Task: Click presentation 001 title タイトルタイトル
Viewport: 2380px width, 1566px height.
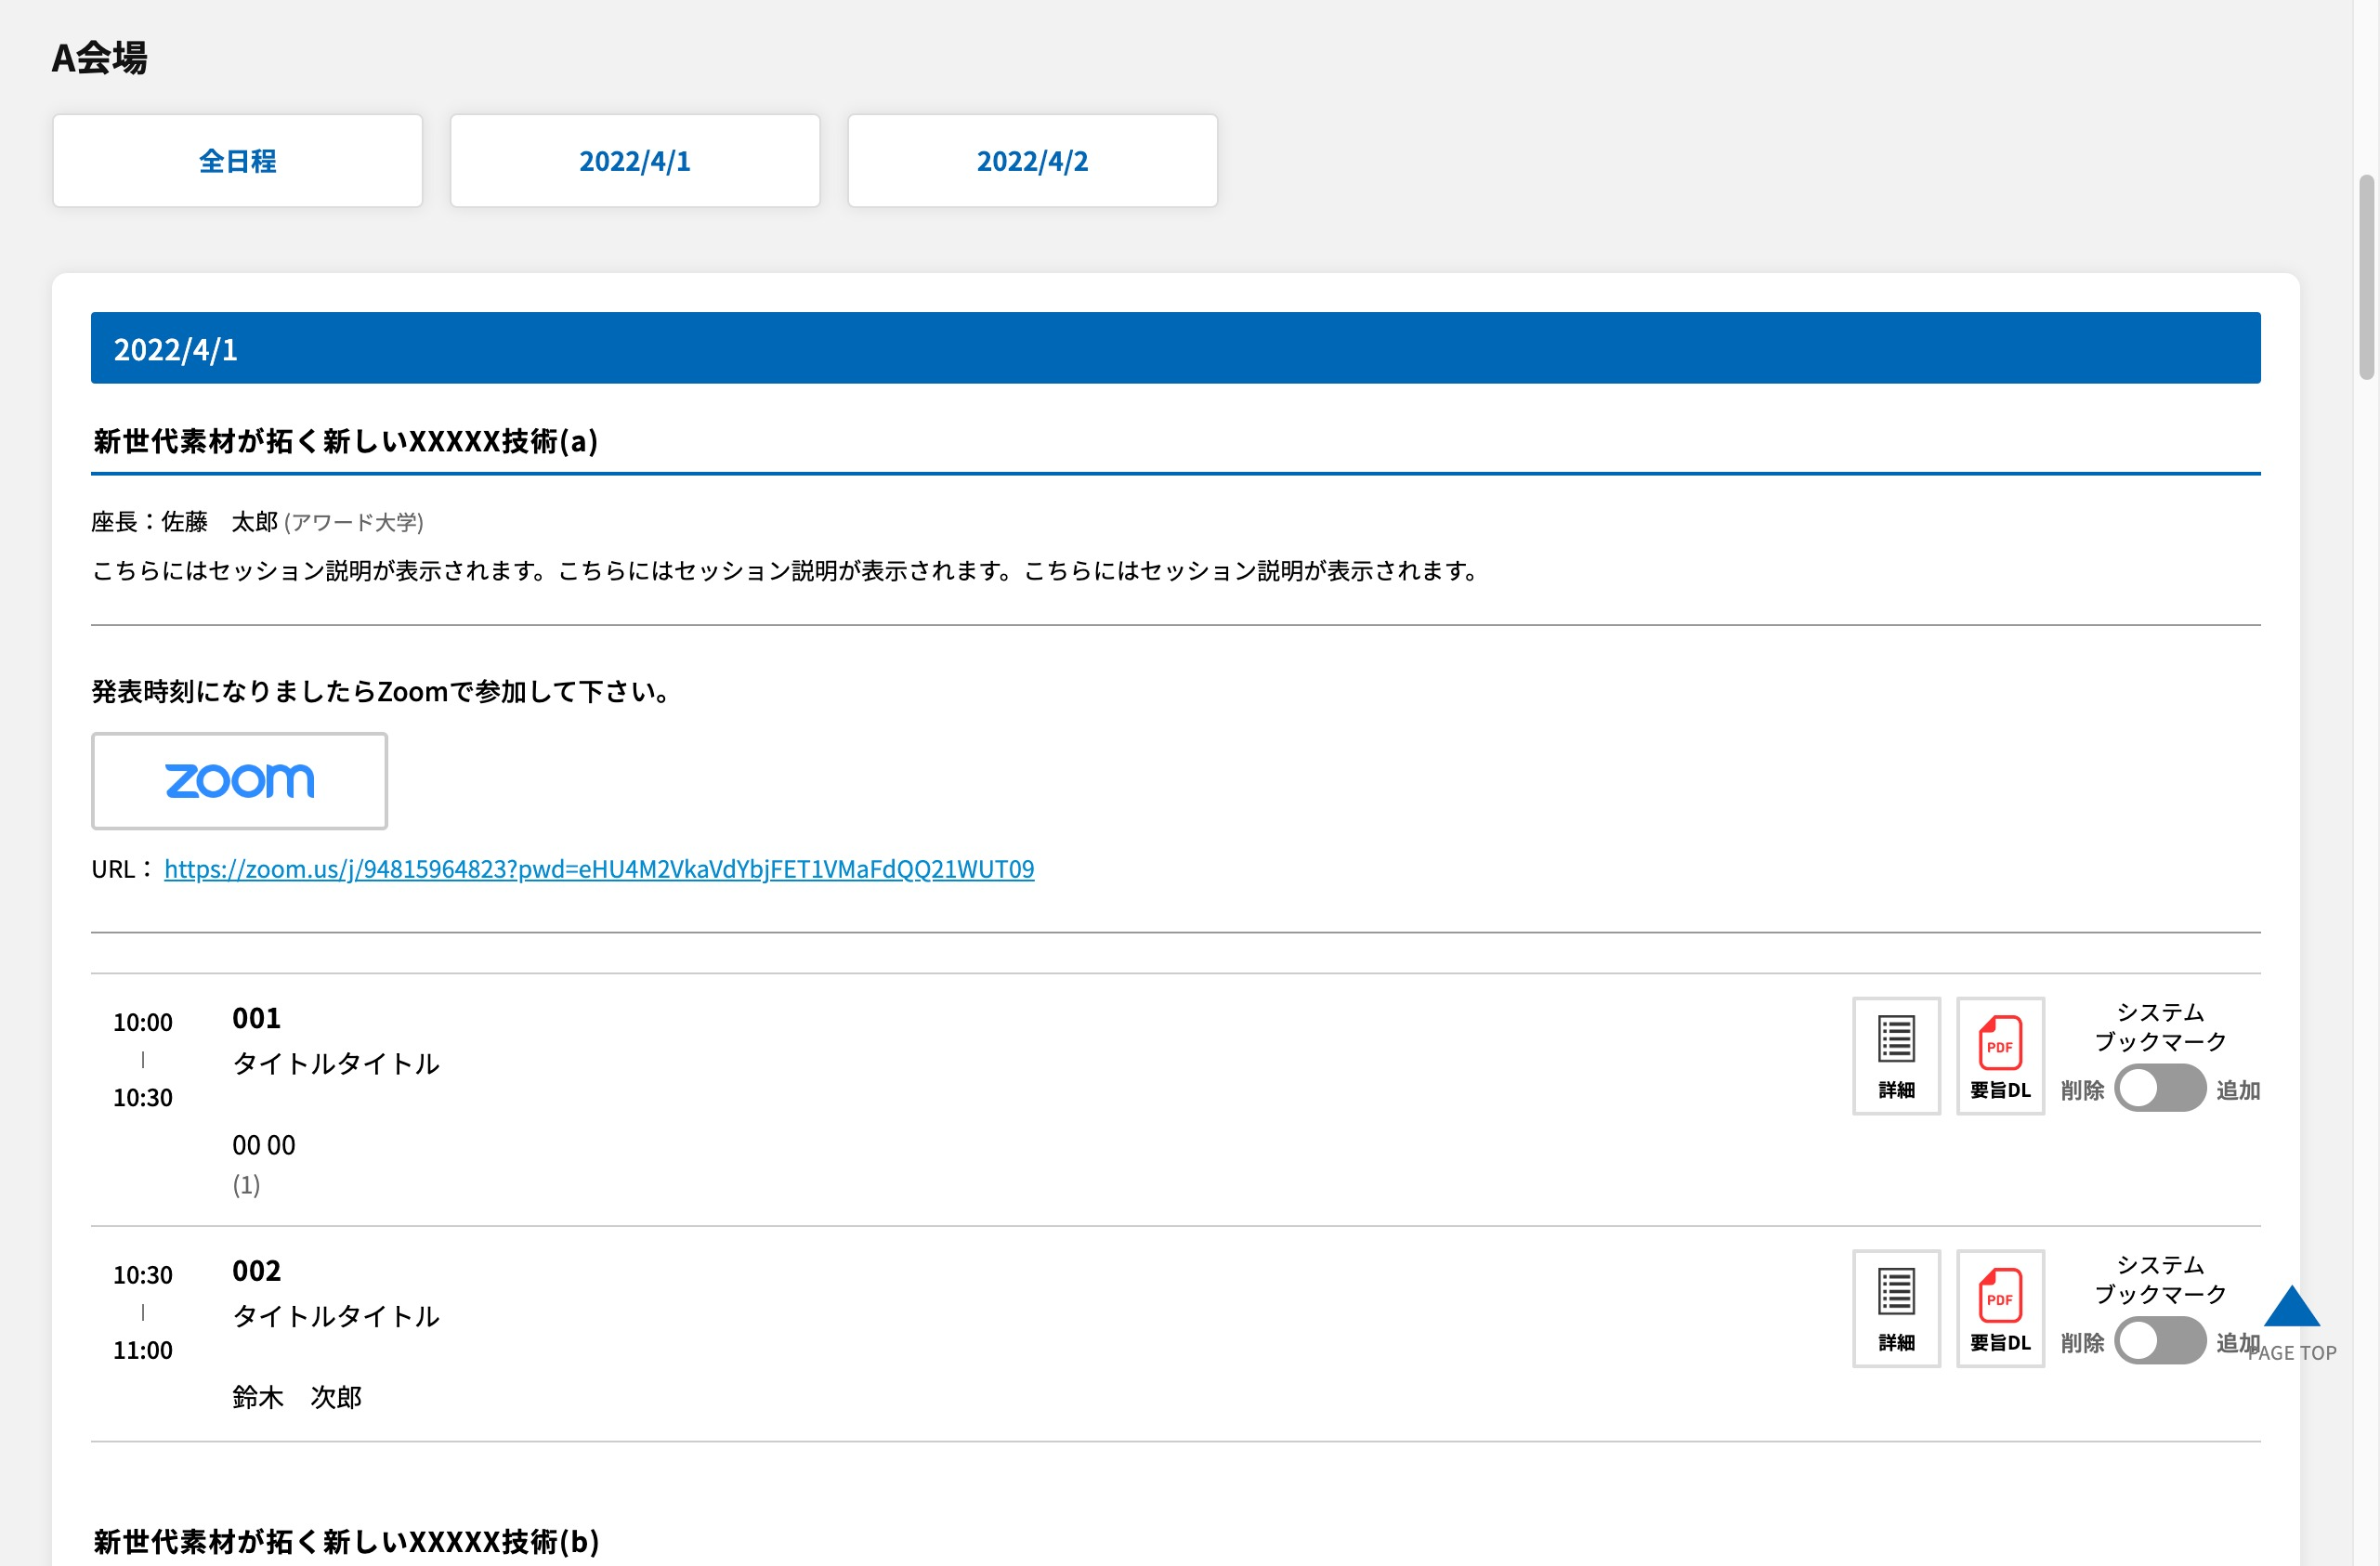Action: tap(336, 1063)
